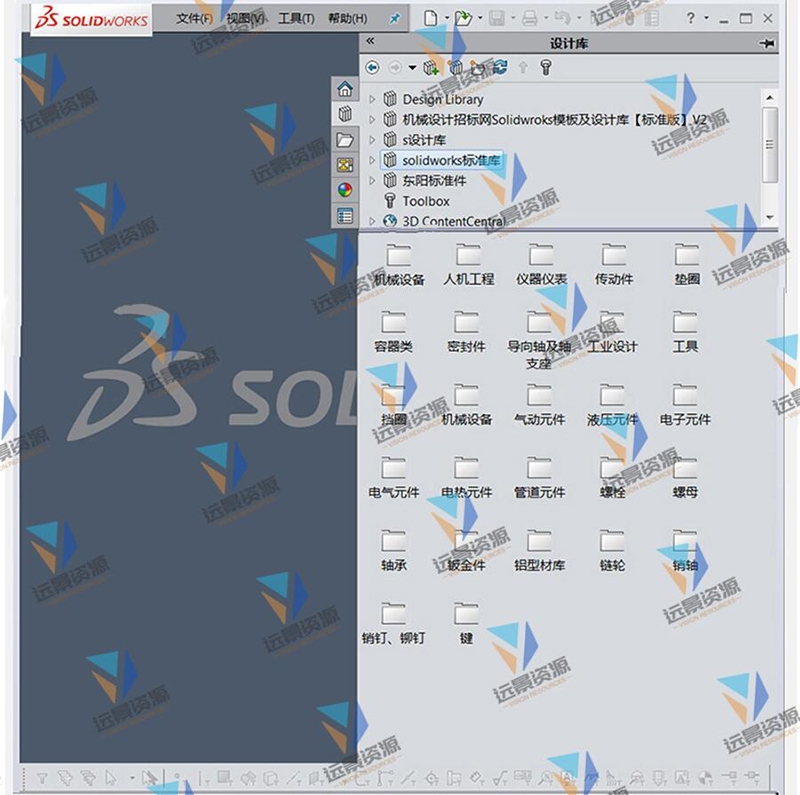The height and width of the screenshot is (795, 800).
Task: Open the 电子元件 folder
Action: (685, 405)
